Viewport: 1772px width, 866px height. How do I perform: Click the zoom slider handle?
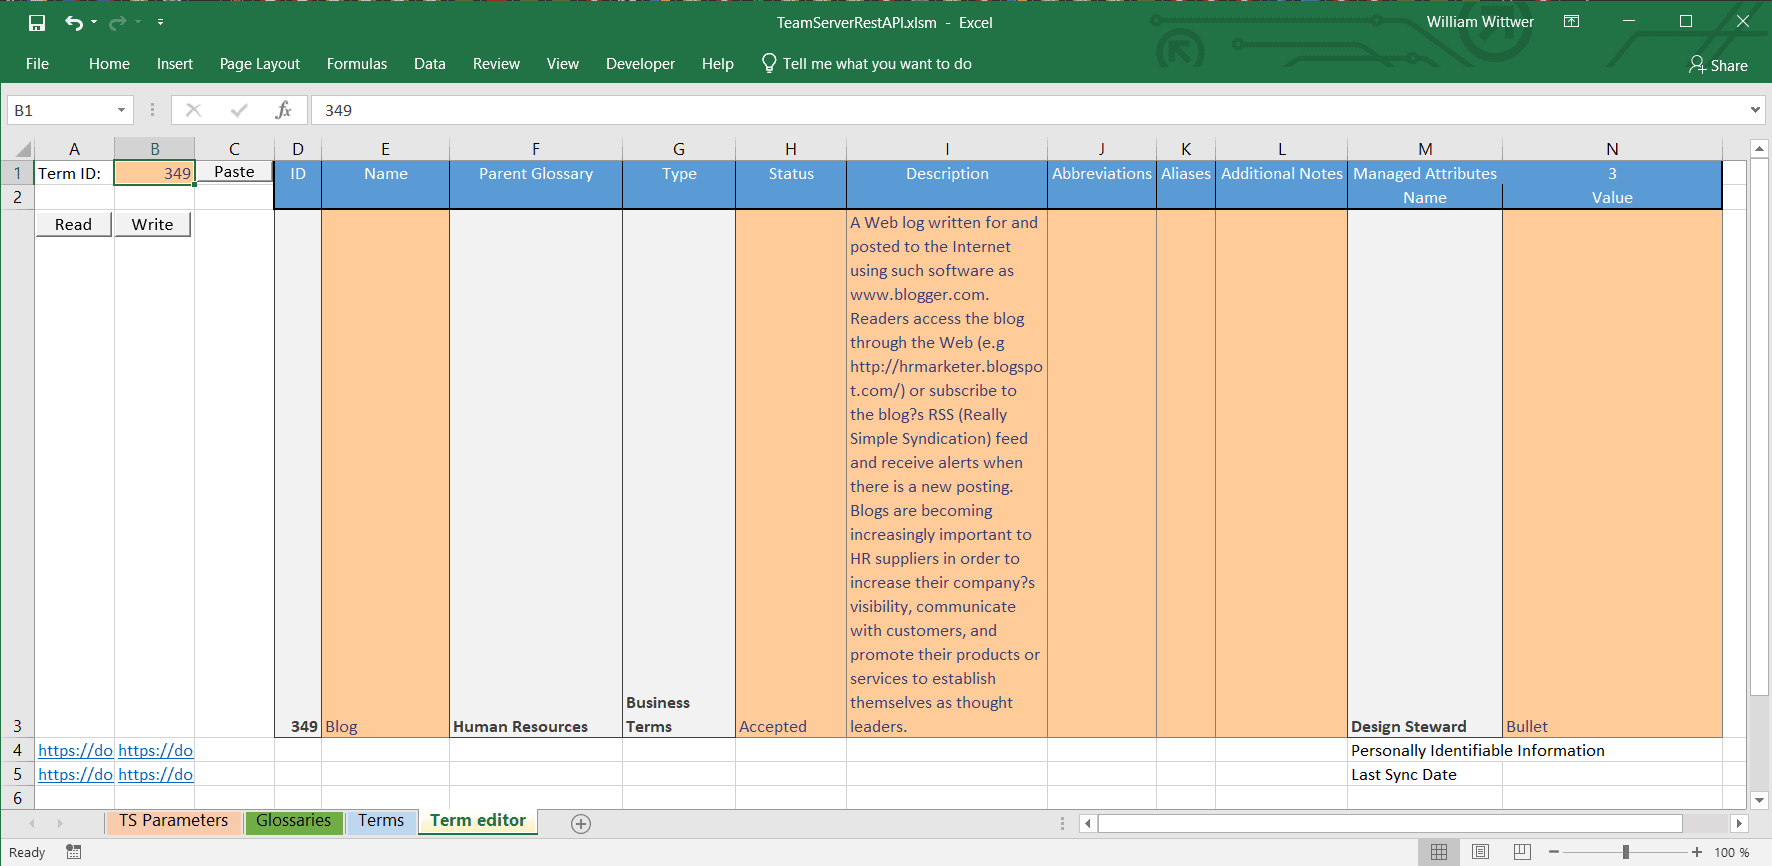coord(1626,852)
